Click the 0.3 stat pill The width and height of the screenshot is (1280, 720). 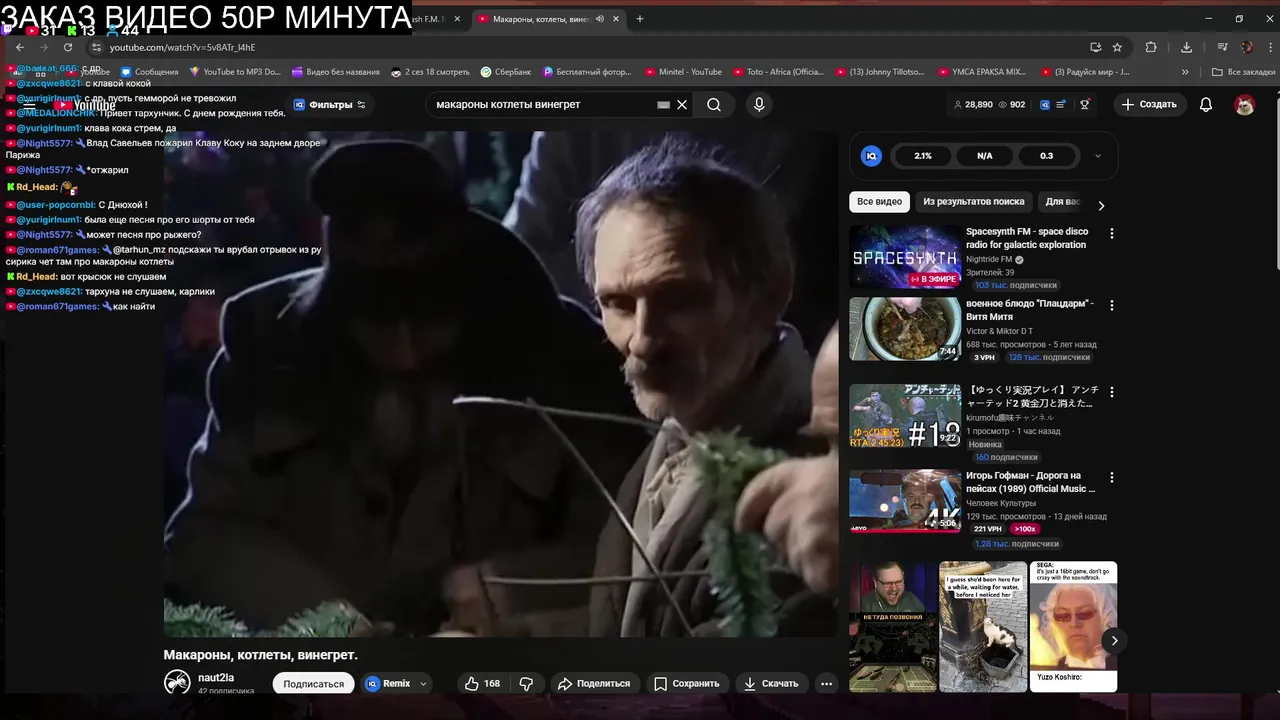click(1046, 156)
